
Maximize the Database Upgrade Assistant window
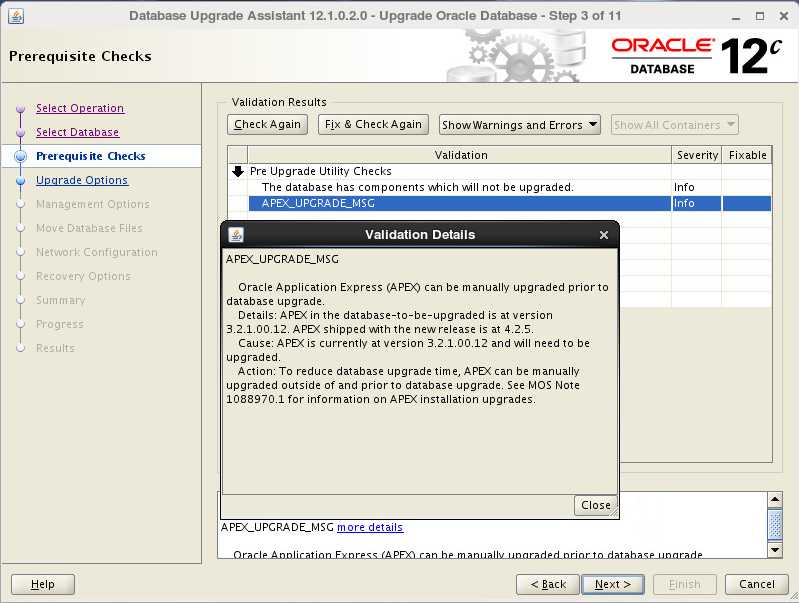[x=760, y=16]
